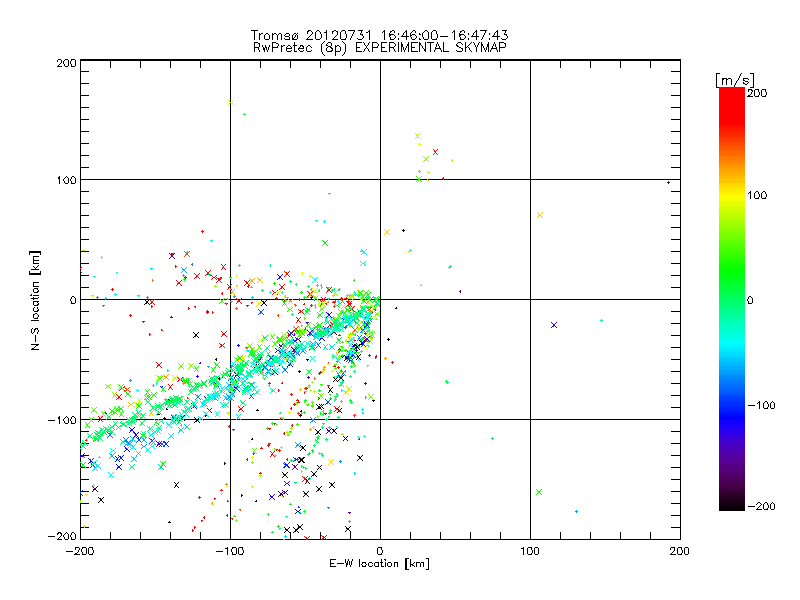This screenshot has height=600, width=800.
Task: Click the 100 tick label on E-W axis
Action: [x=530, y=551]
